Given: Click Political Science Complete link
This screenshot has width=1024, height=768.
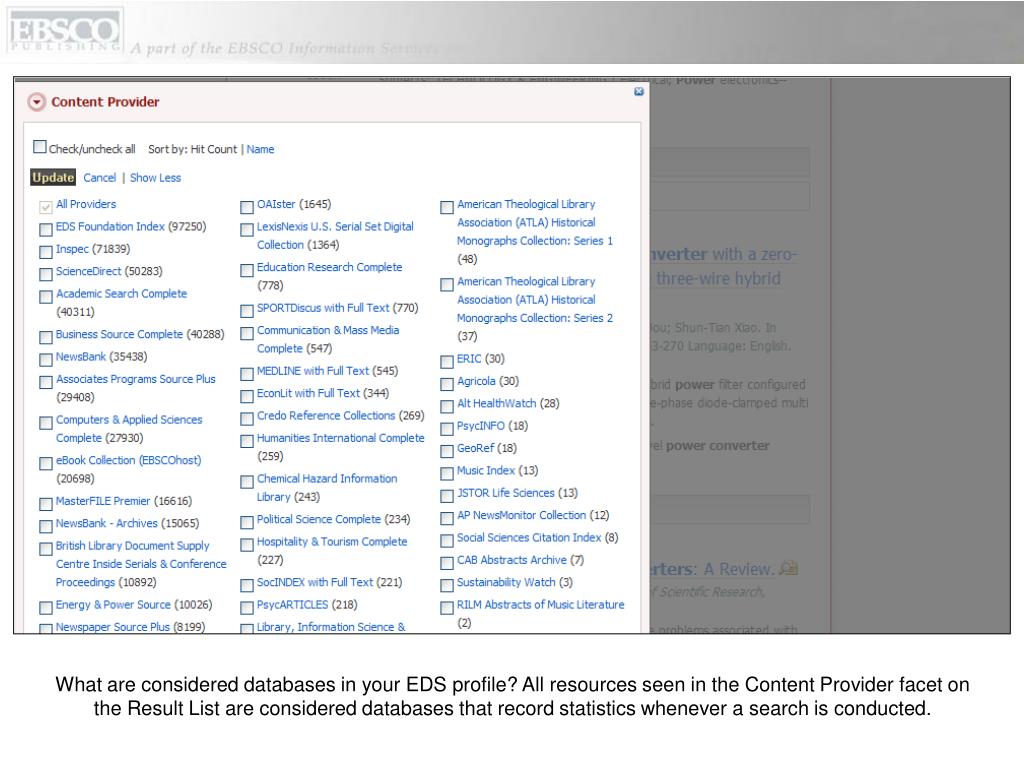Looking at the screenshot, I should tap(319, 519).
